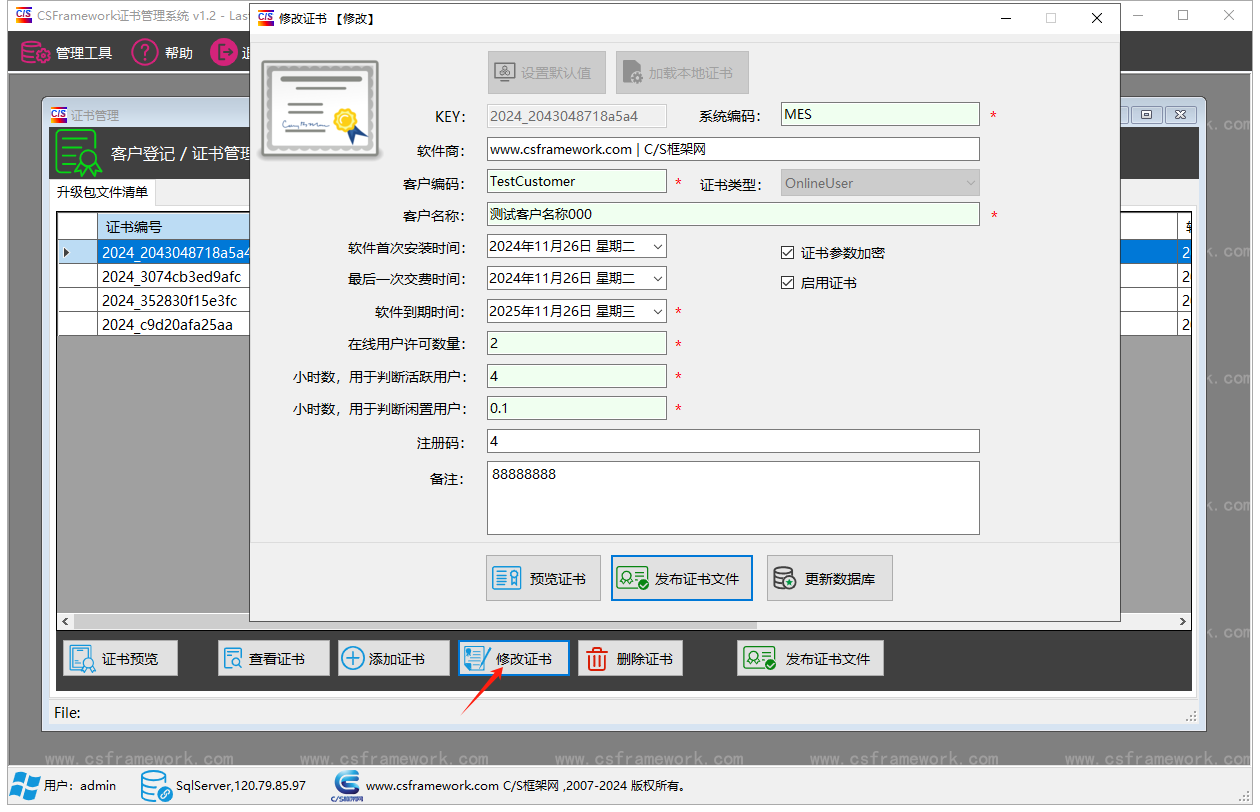
Task: Click 设置默认值 button
Action: point(547,73)
